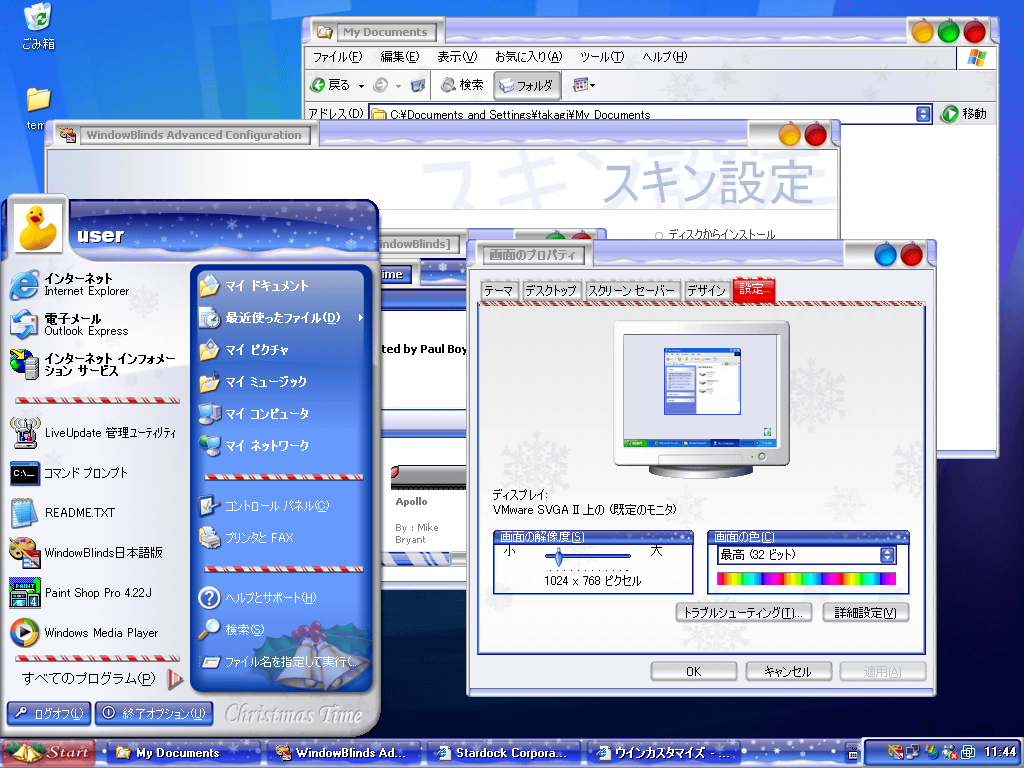The width and height of the screenshot is (1024, 768).
Task: Open README.TXT from the Start menu
Action: (63, 513)
